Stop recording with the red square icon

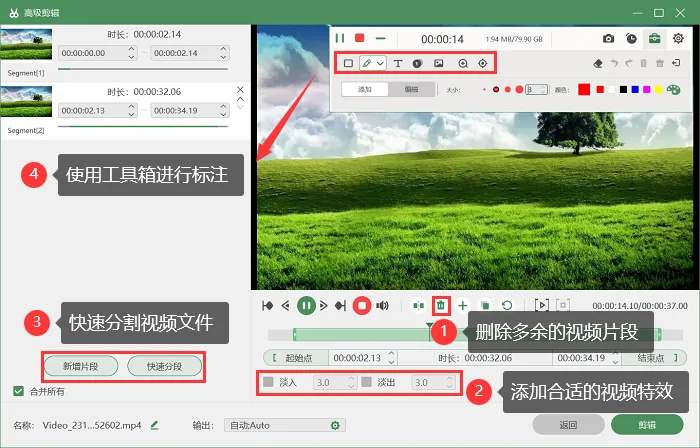359,38
